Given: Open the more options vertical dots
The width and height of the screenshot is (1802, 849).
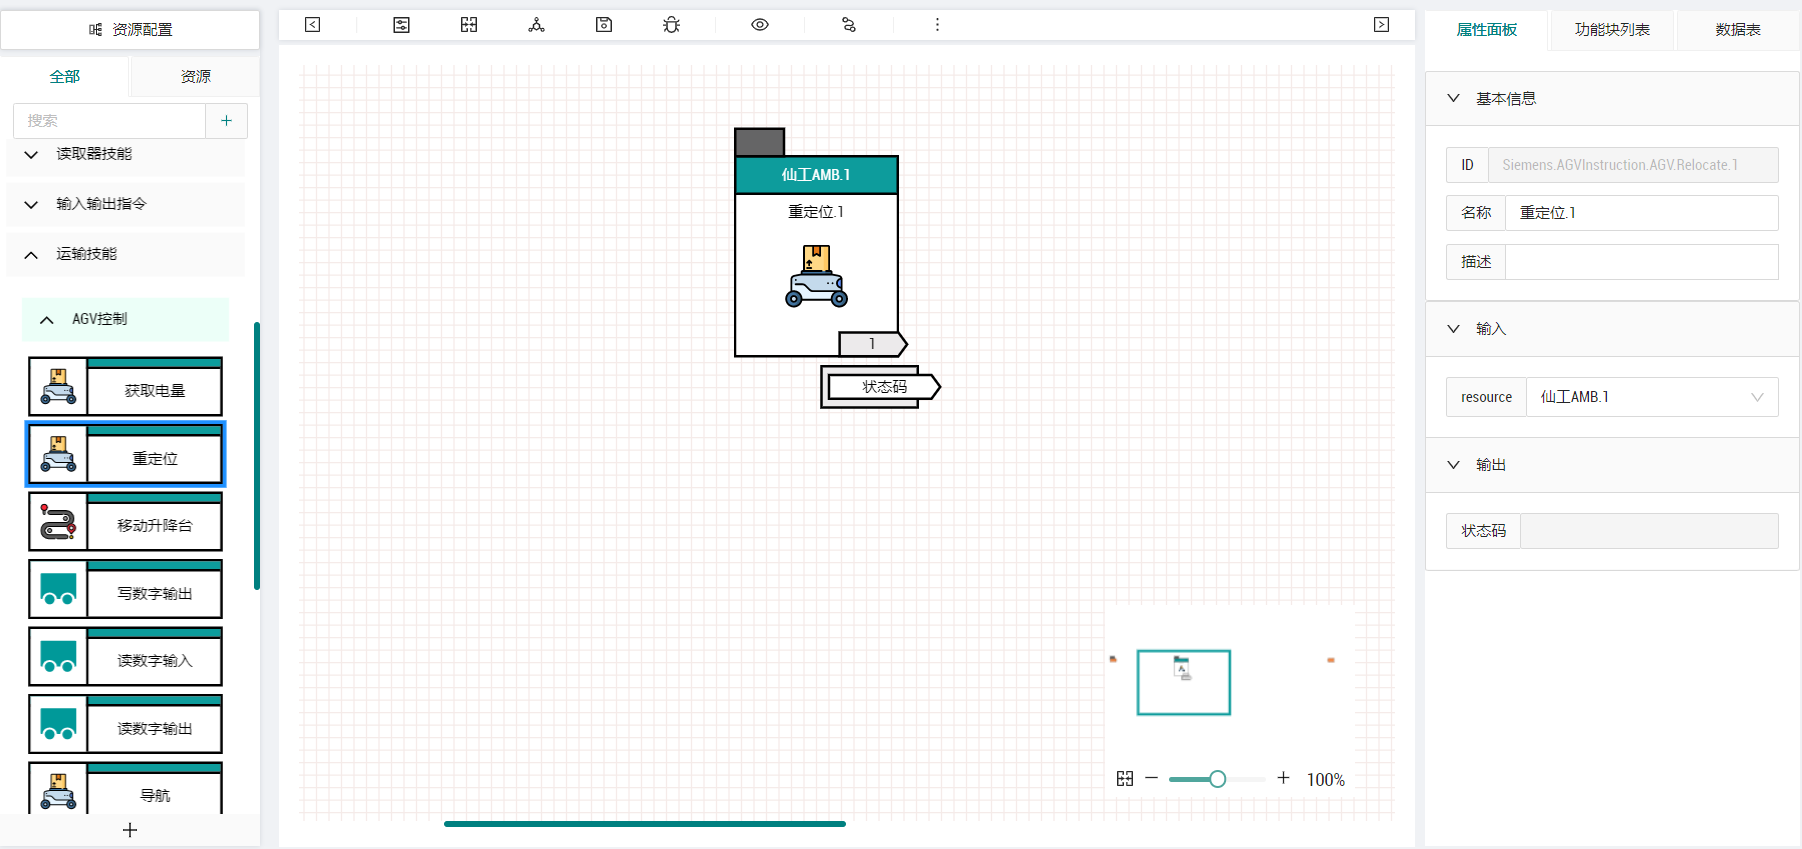Looking at the screenshot, I should tap(937, 25).
